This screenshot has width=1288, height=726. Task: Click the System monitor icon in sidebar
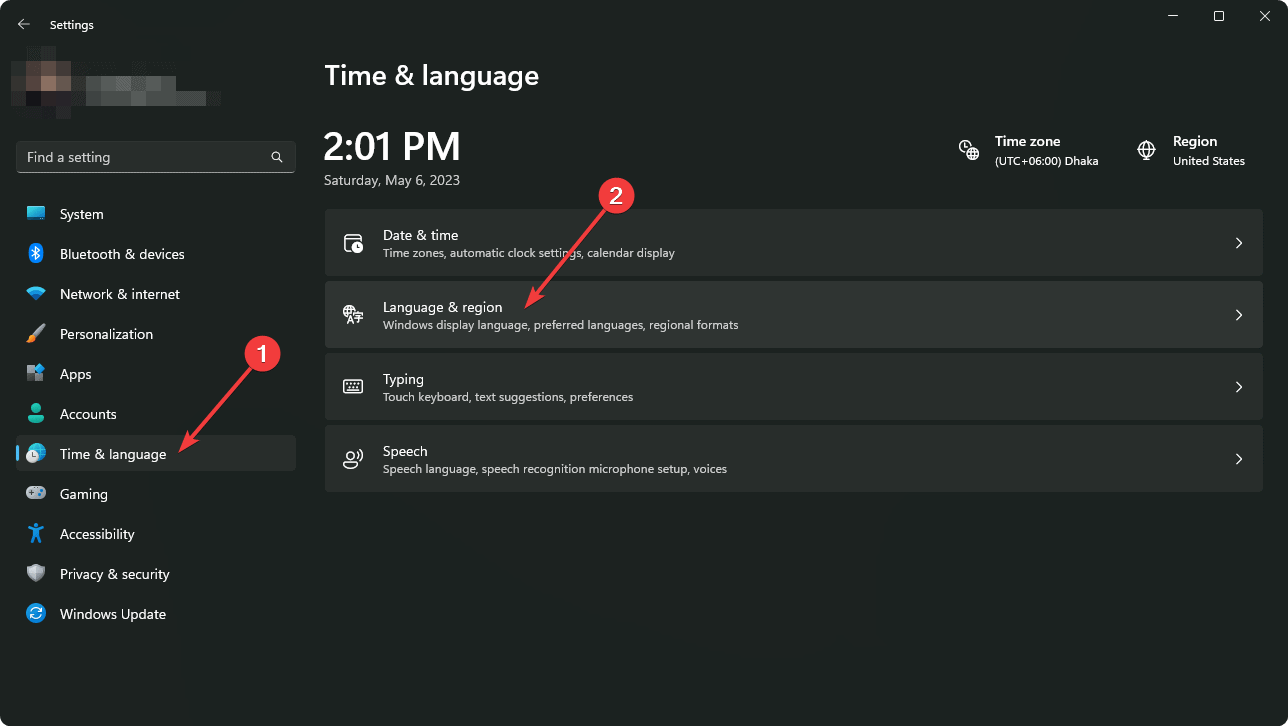coord(36,214)
